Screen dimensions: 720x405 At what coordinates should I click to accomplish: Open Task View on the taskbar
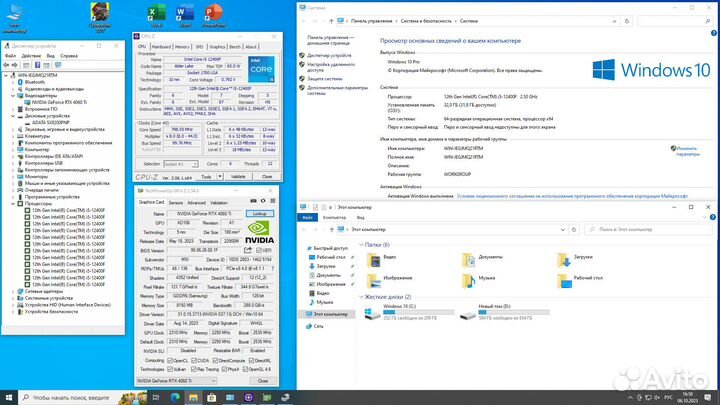pyautogui.click(x=156, y=397)
